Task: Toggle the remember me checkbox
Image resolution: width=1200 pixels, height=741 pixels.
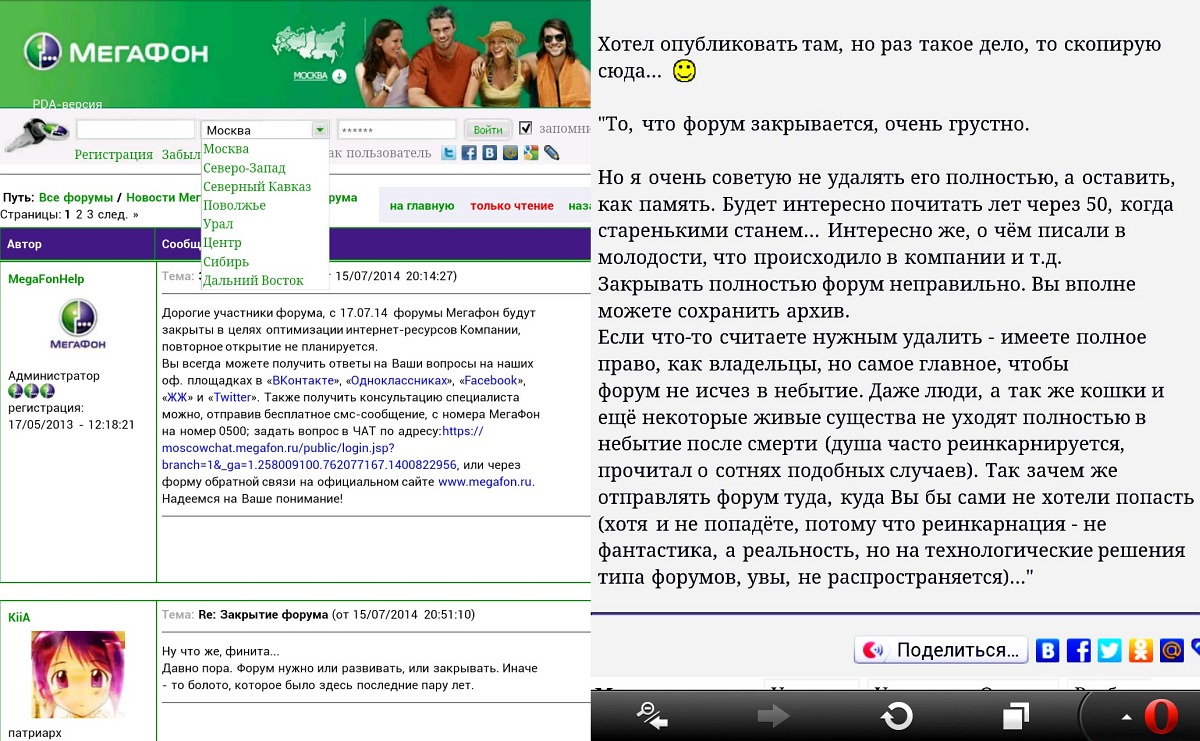Action: 526,128
